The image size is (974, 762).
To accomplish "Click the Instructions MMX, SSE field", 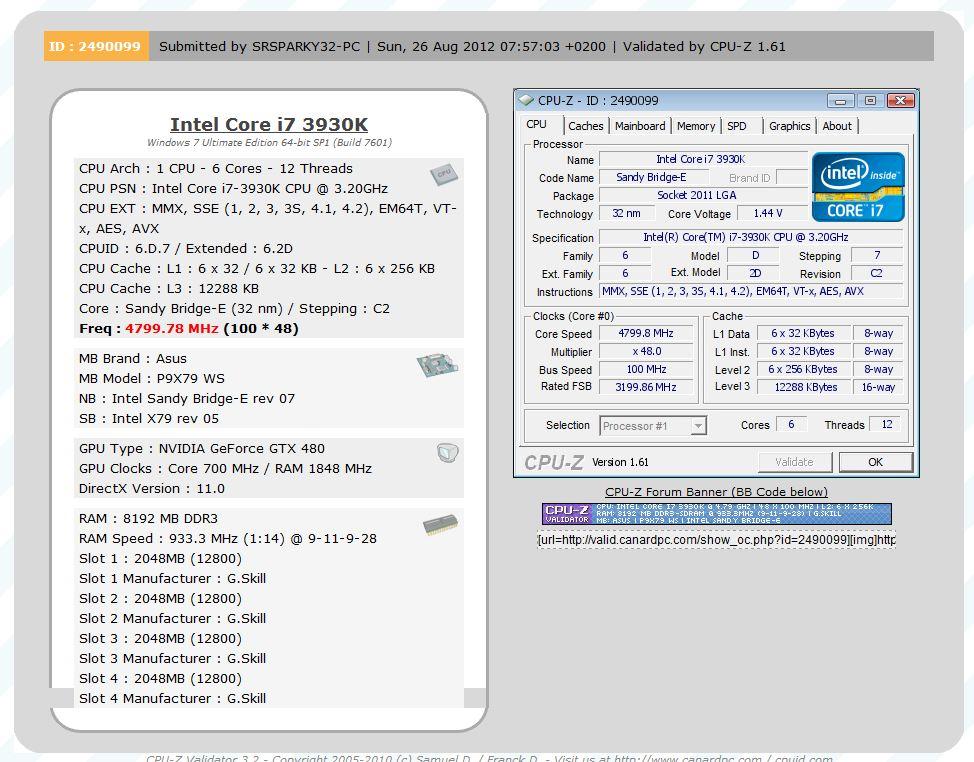I will (x=750, y=291).
